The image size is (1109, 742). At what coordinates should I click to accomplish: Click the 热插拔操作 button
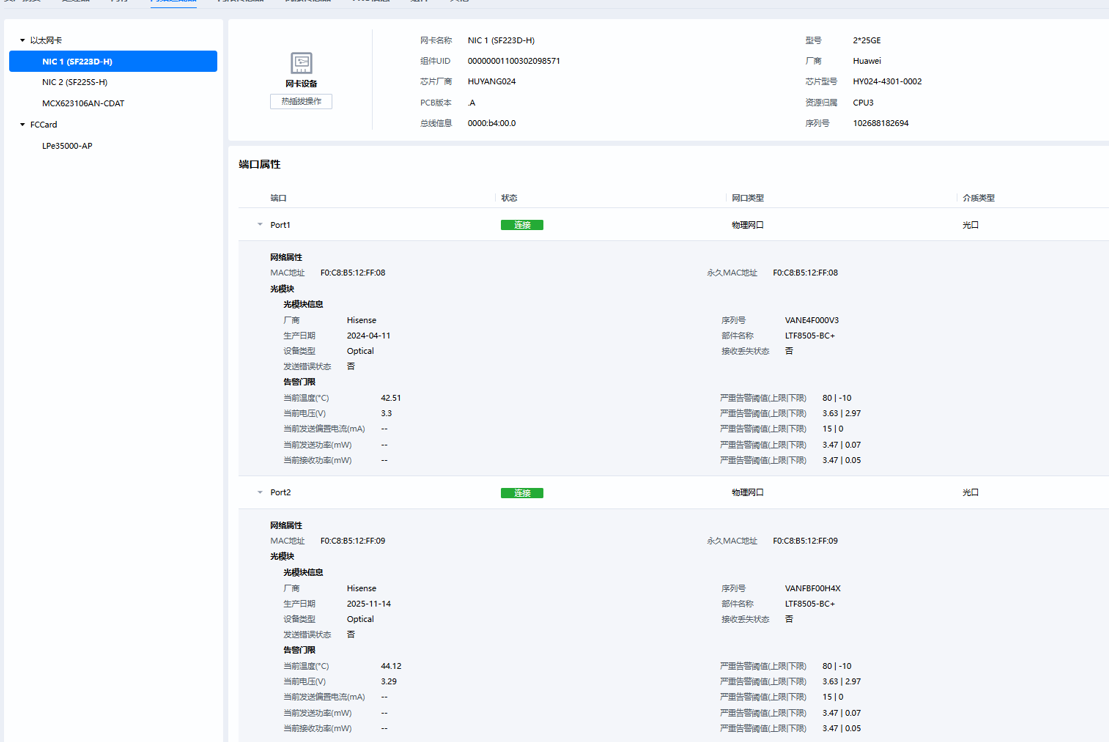pyautogui.click(x=301, y=101)
